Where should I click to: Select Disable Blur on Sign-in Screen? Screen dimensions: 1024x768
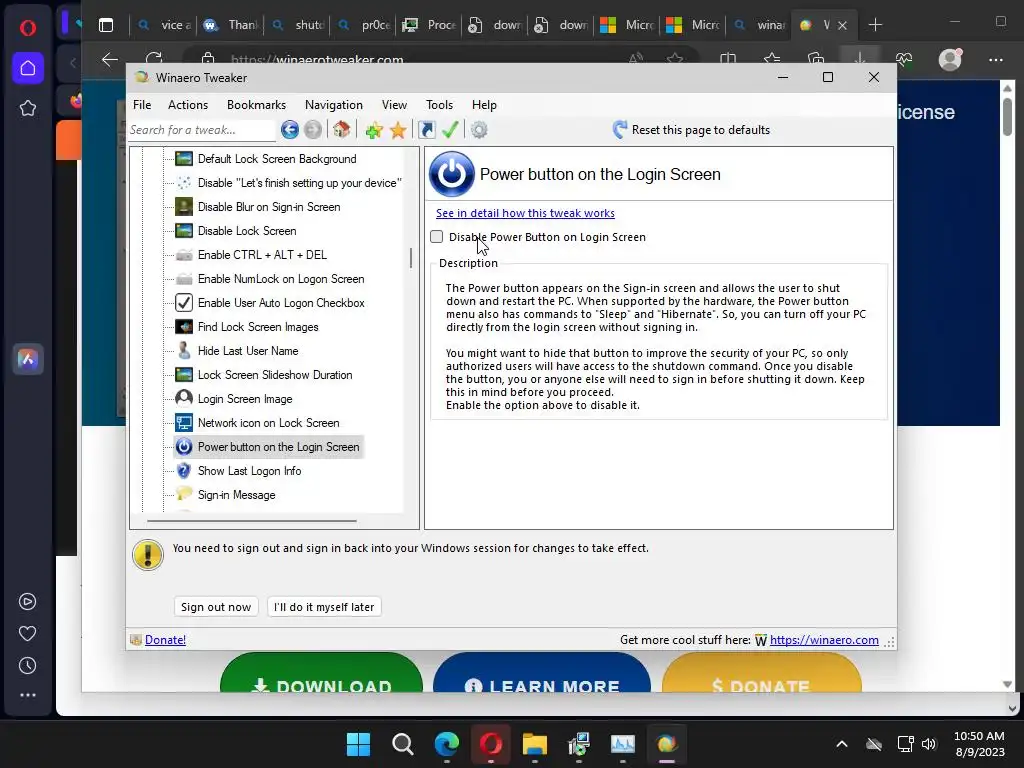pos(258,207)
